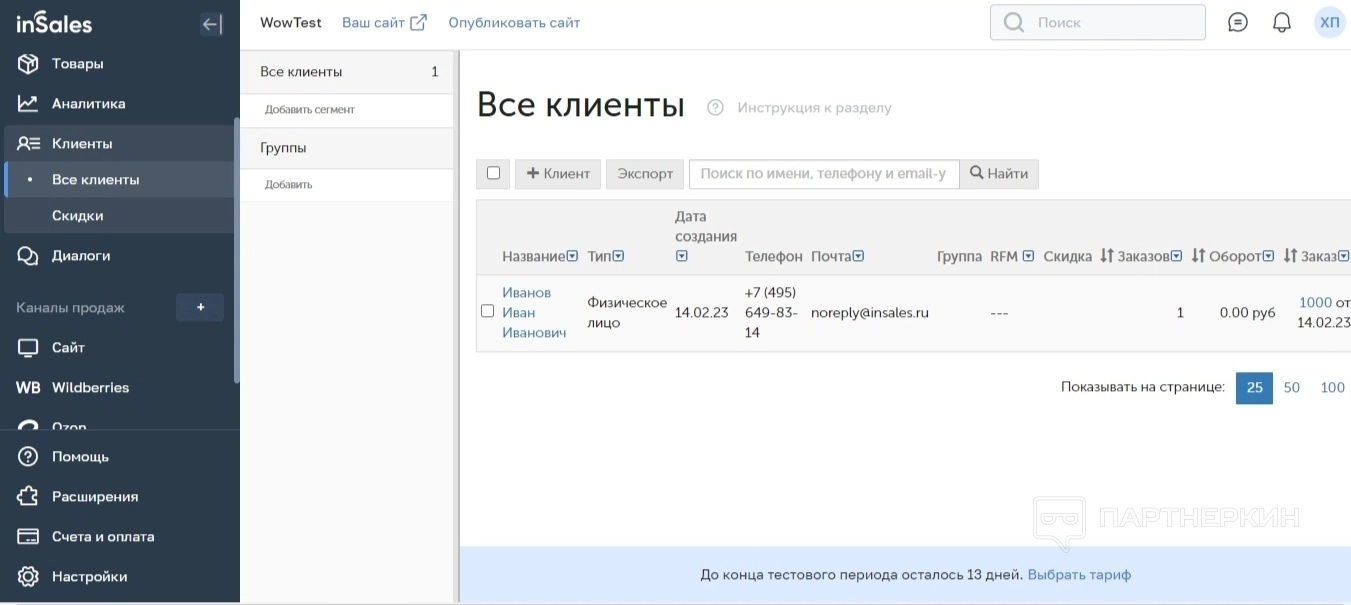Click the help question mark icon
1351x605 pixels.
click(715, 108)
